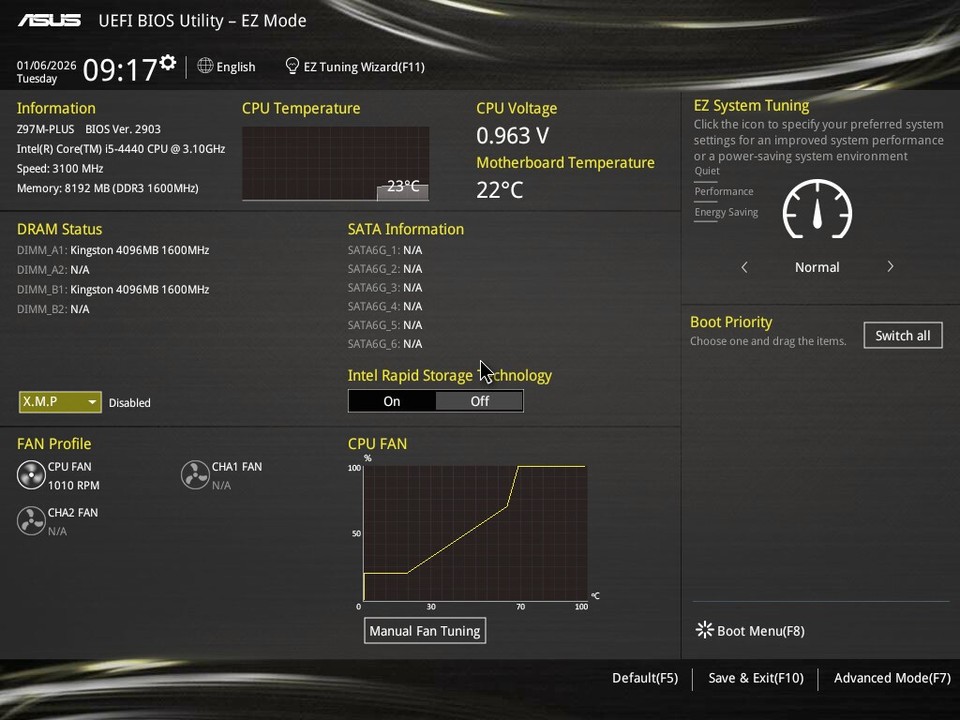Click DIMM_A2 N/A row
This screenshot has height=720, width=960.
53,269
